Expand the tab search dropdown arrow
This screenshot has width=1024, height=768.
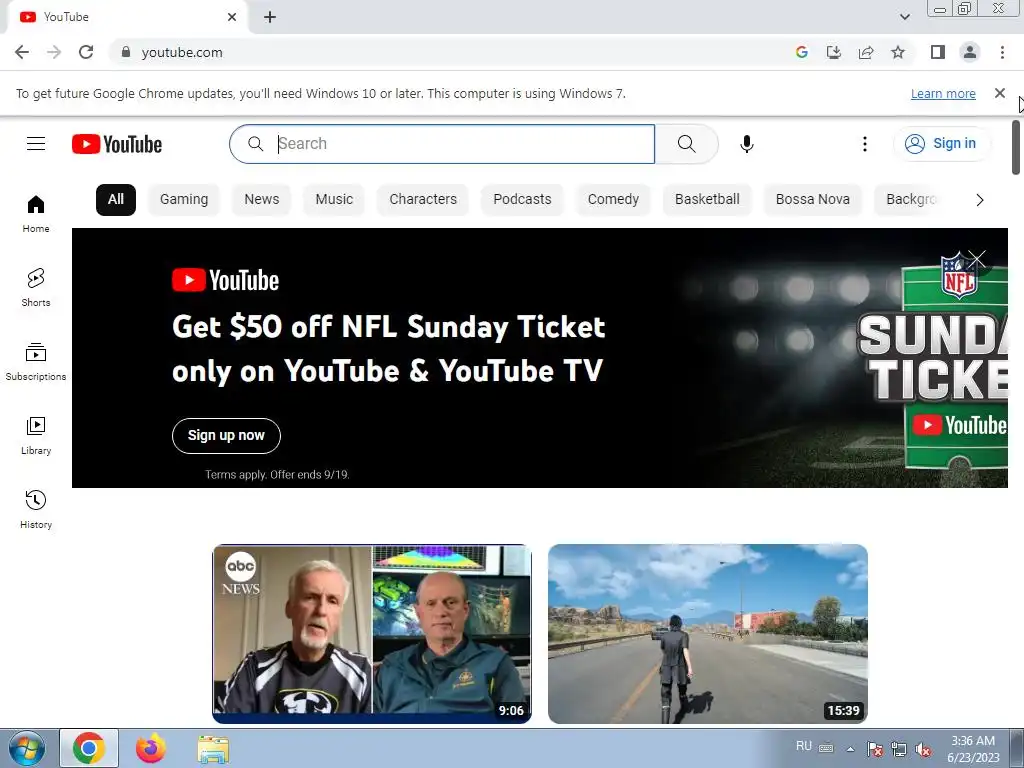coord(904,17)
